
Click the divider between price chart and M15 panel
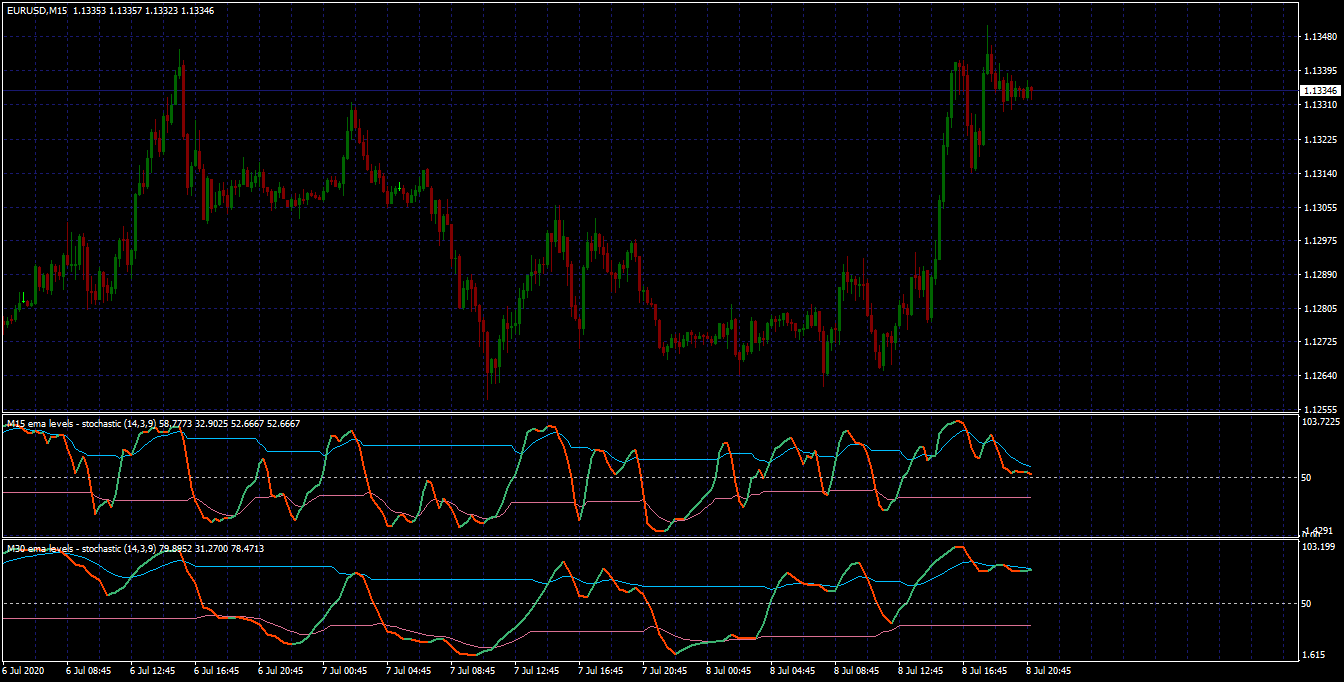tap(648, 413)
